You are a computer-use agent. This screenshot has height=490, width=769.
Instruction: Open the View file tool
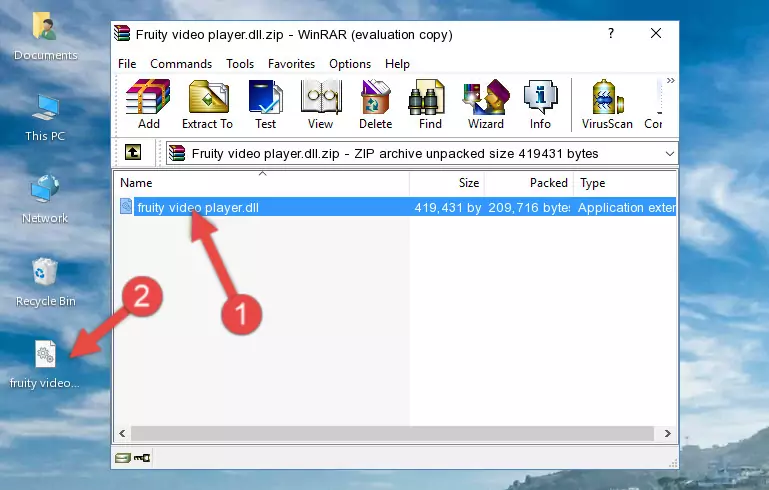(x=321, y=104)
